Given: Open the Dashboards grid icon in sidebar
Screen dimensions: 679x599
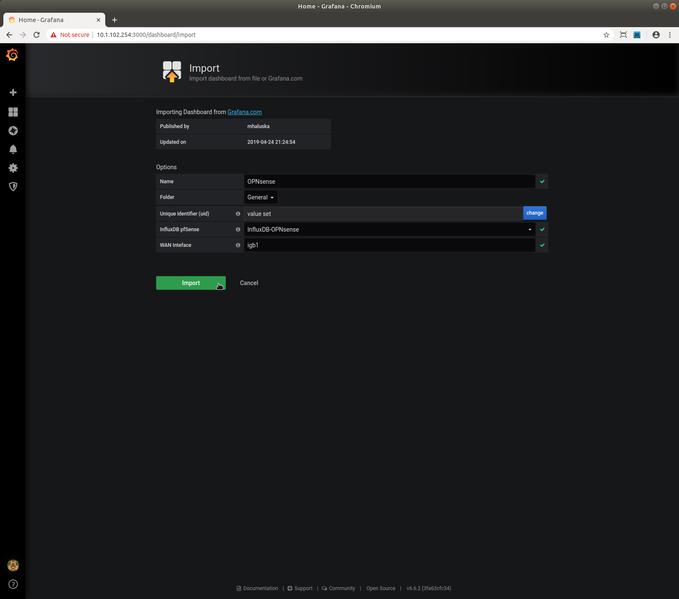Looking at the screenshot, I should point(13,112).
